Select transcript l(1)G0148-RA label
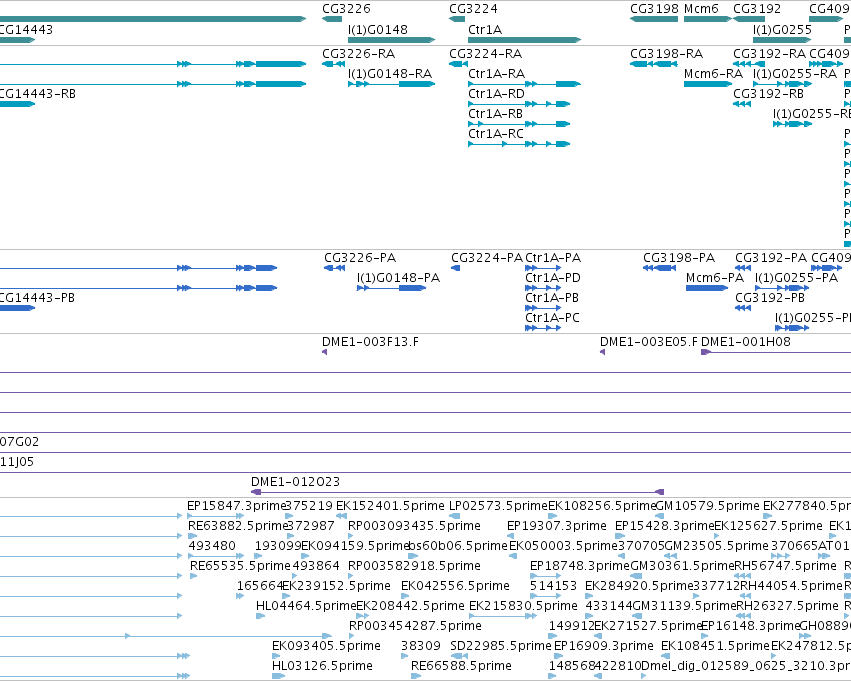Screen dimensions: 851x681 click(x=390, y=73)
